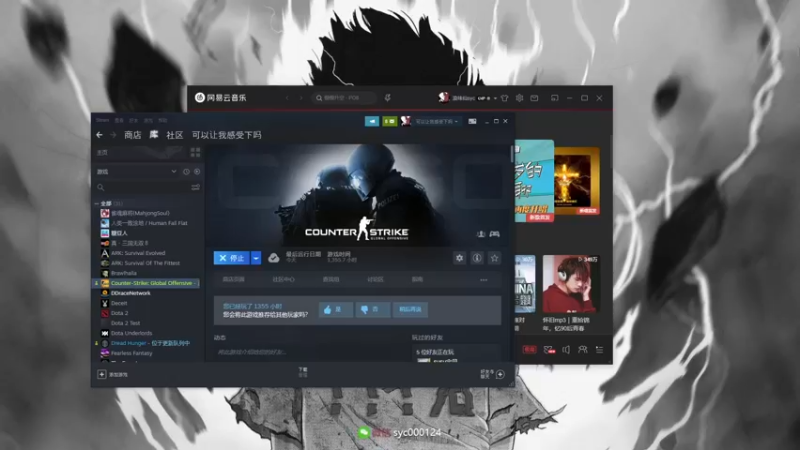Select Dota 2 Test in game list
The image size is (800, 450).
click(x=120, y=323)
